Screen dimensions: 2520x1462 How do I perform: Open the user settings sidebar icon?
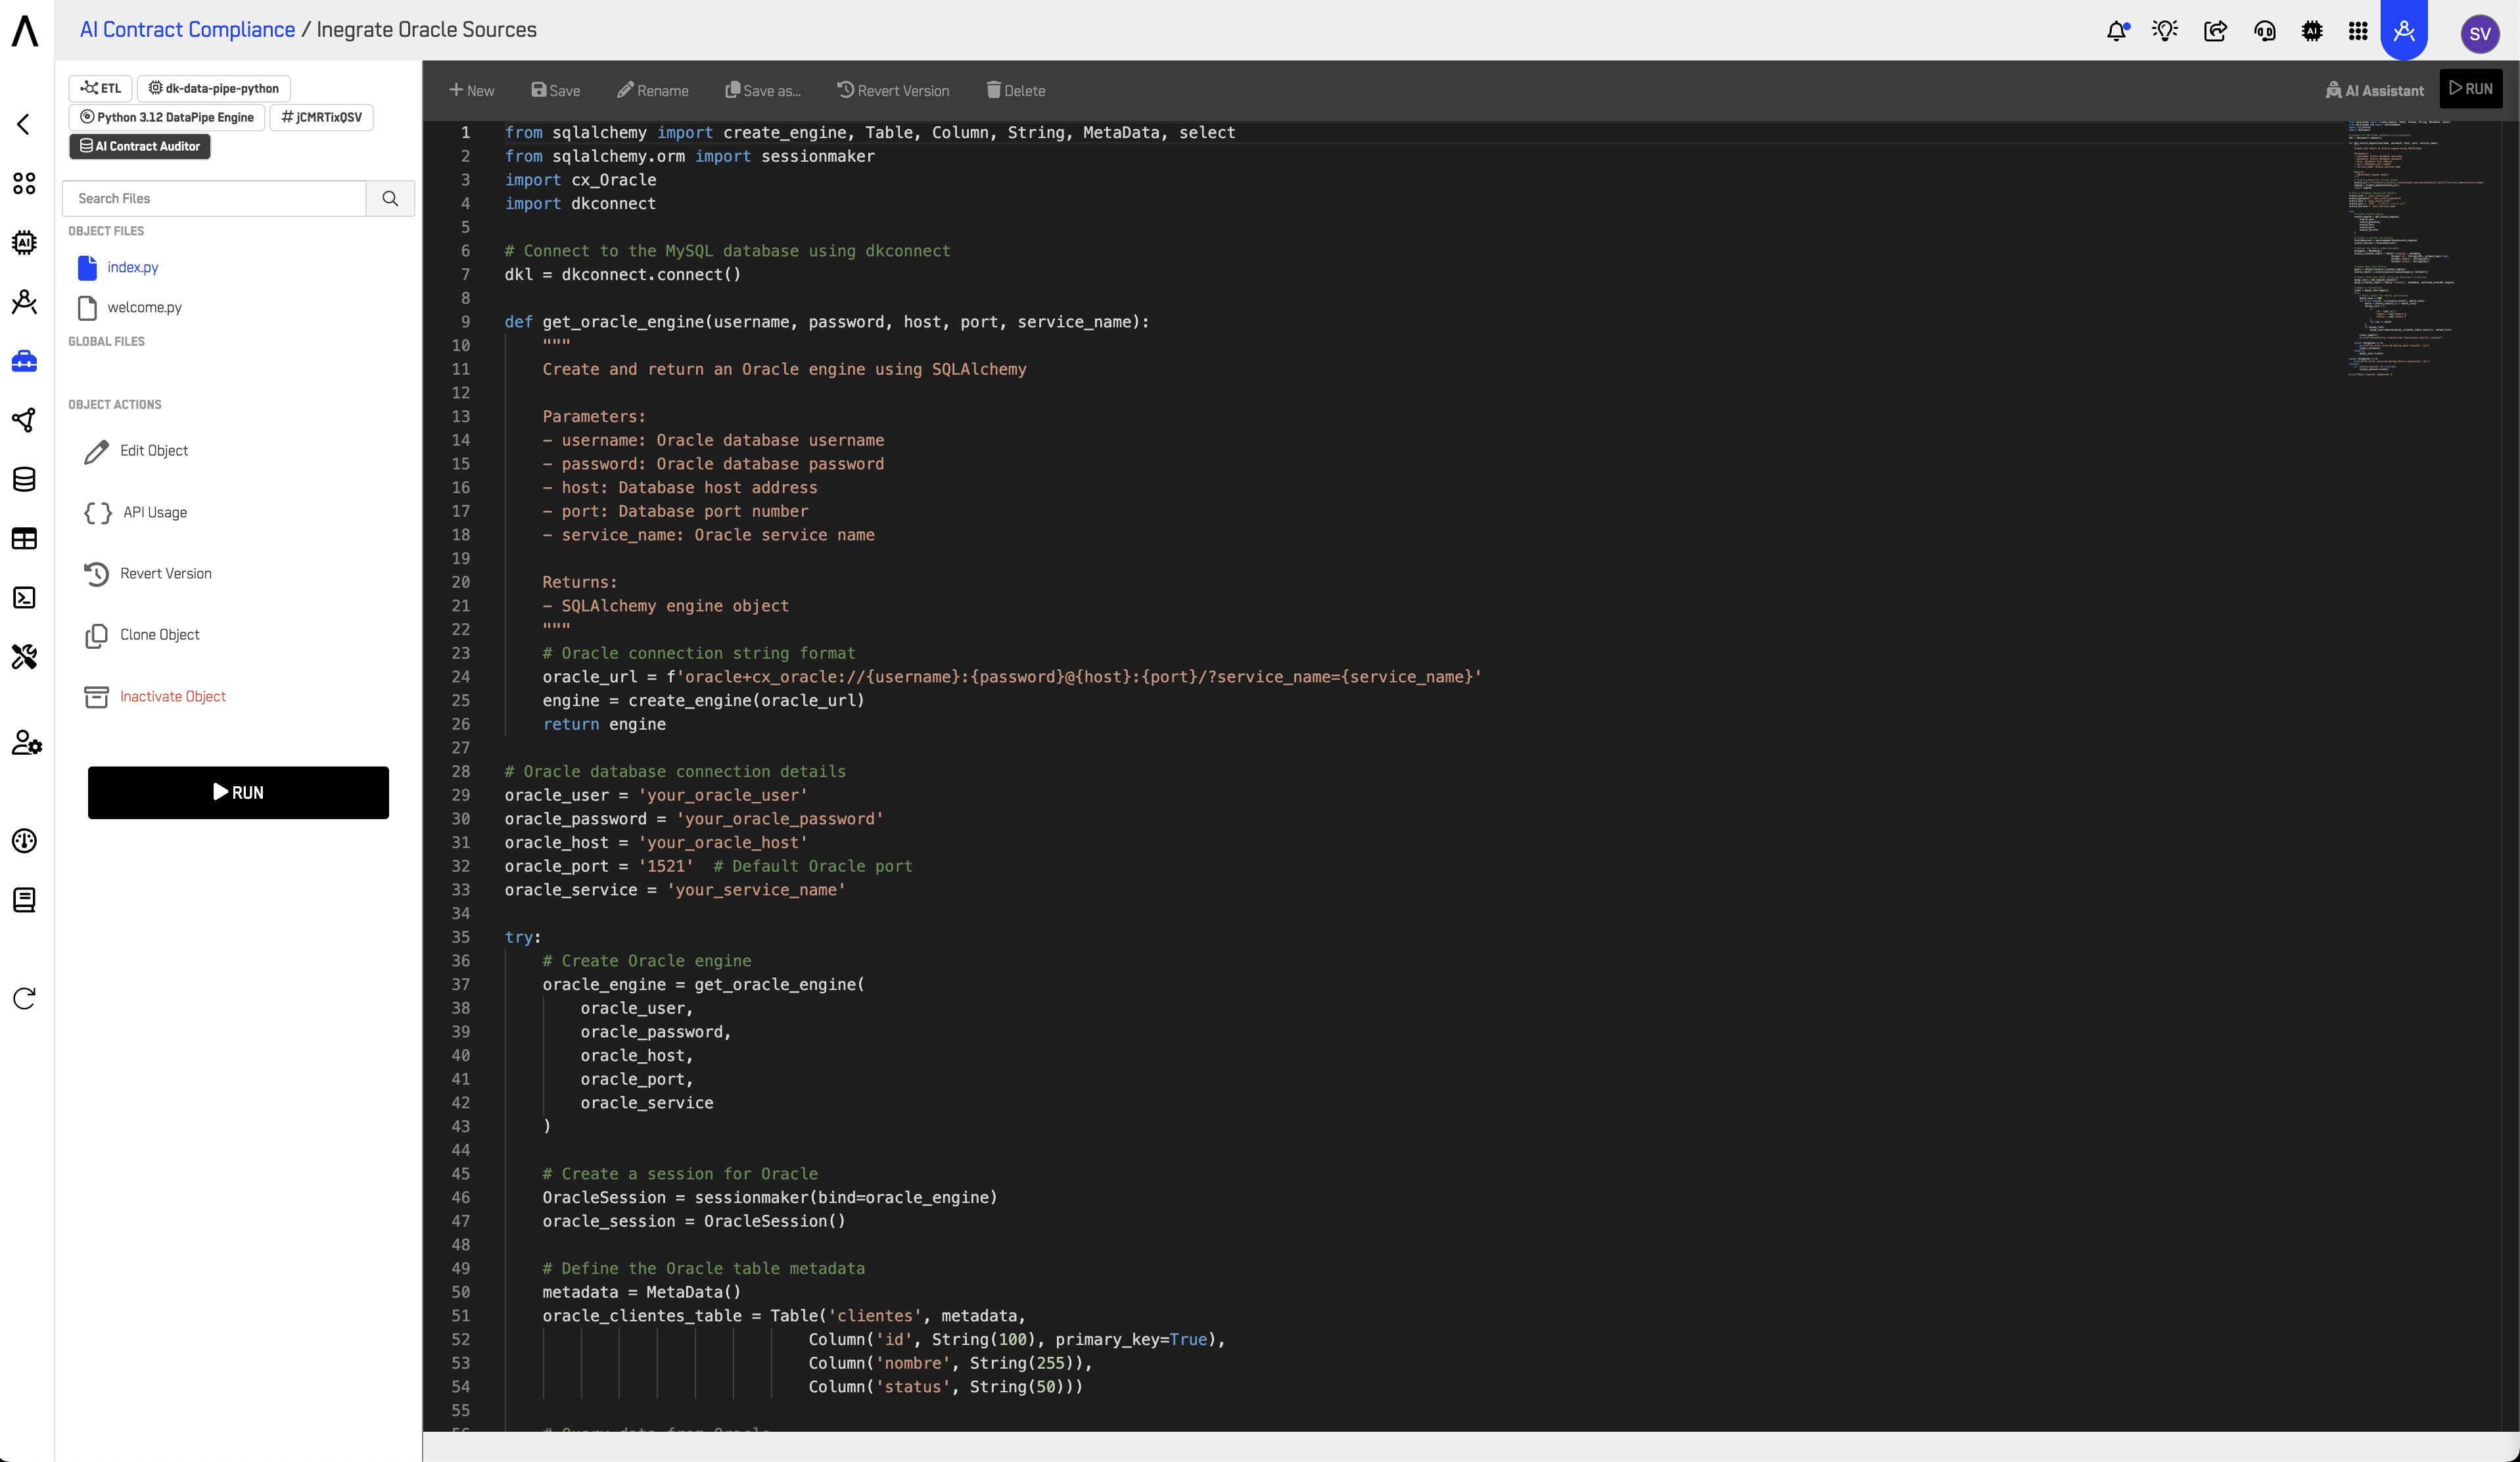tap(26, 743)
